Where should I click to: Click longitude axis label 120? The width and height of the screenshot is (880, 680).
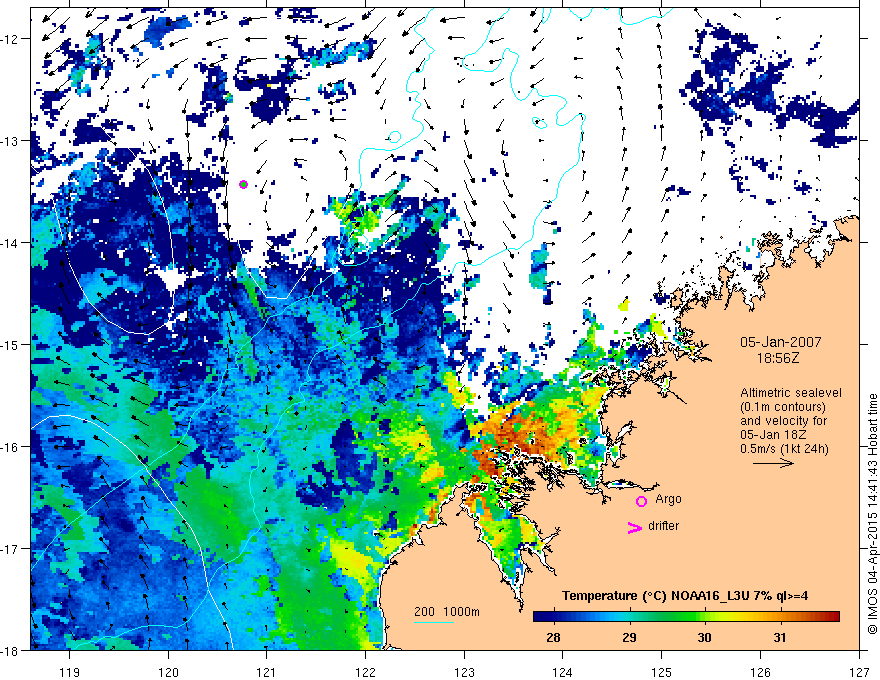click(x=168, y=672)
